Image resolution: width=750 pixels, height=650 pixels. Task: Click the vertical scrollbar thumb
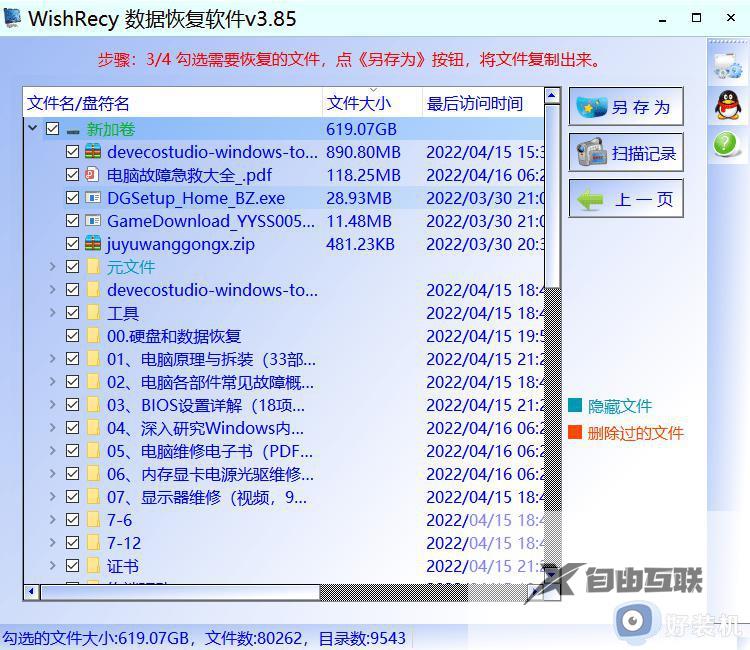tap(552, 196)
